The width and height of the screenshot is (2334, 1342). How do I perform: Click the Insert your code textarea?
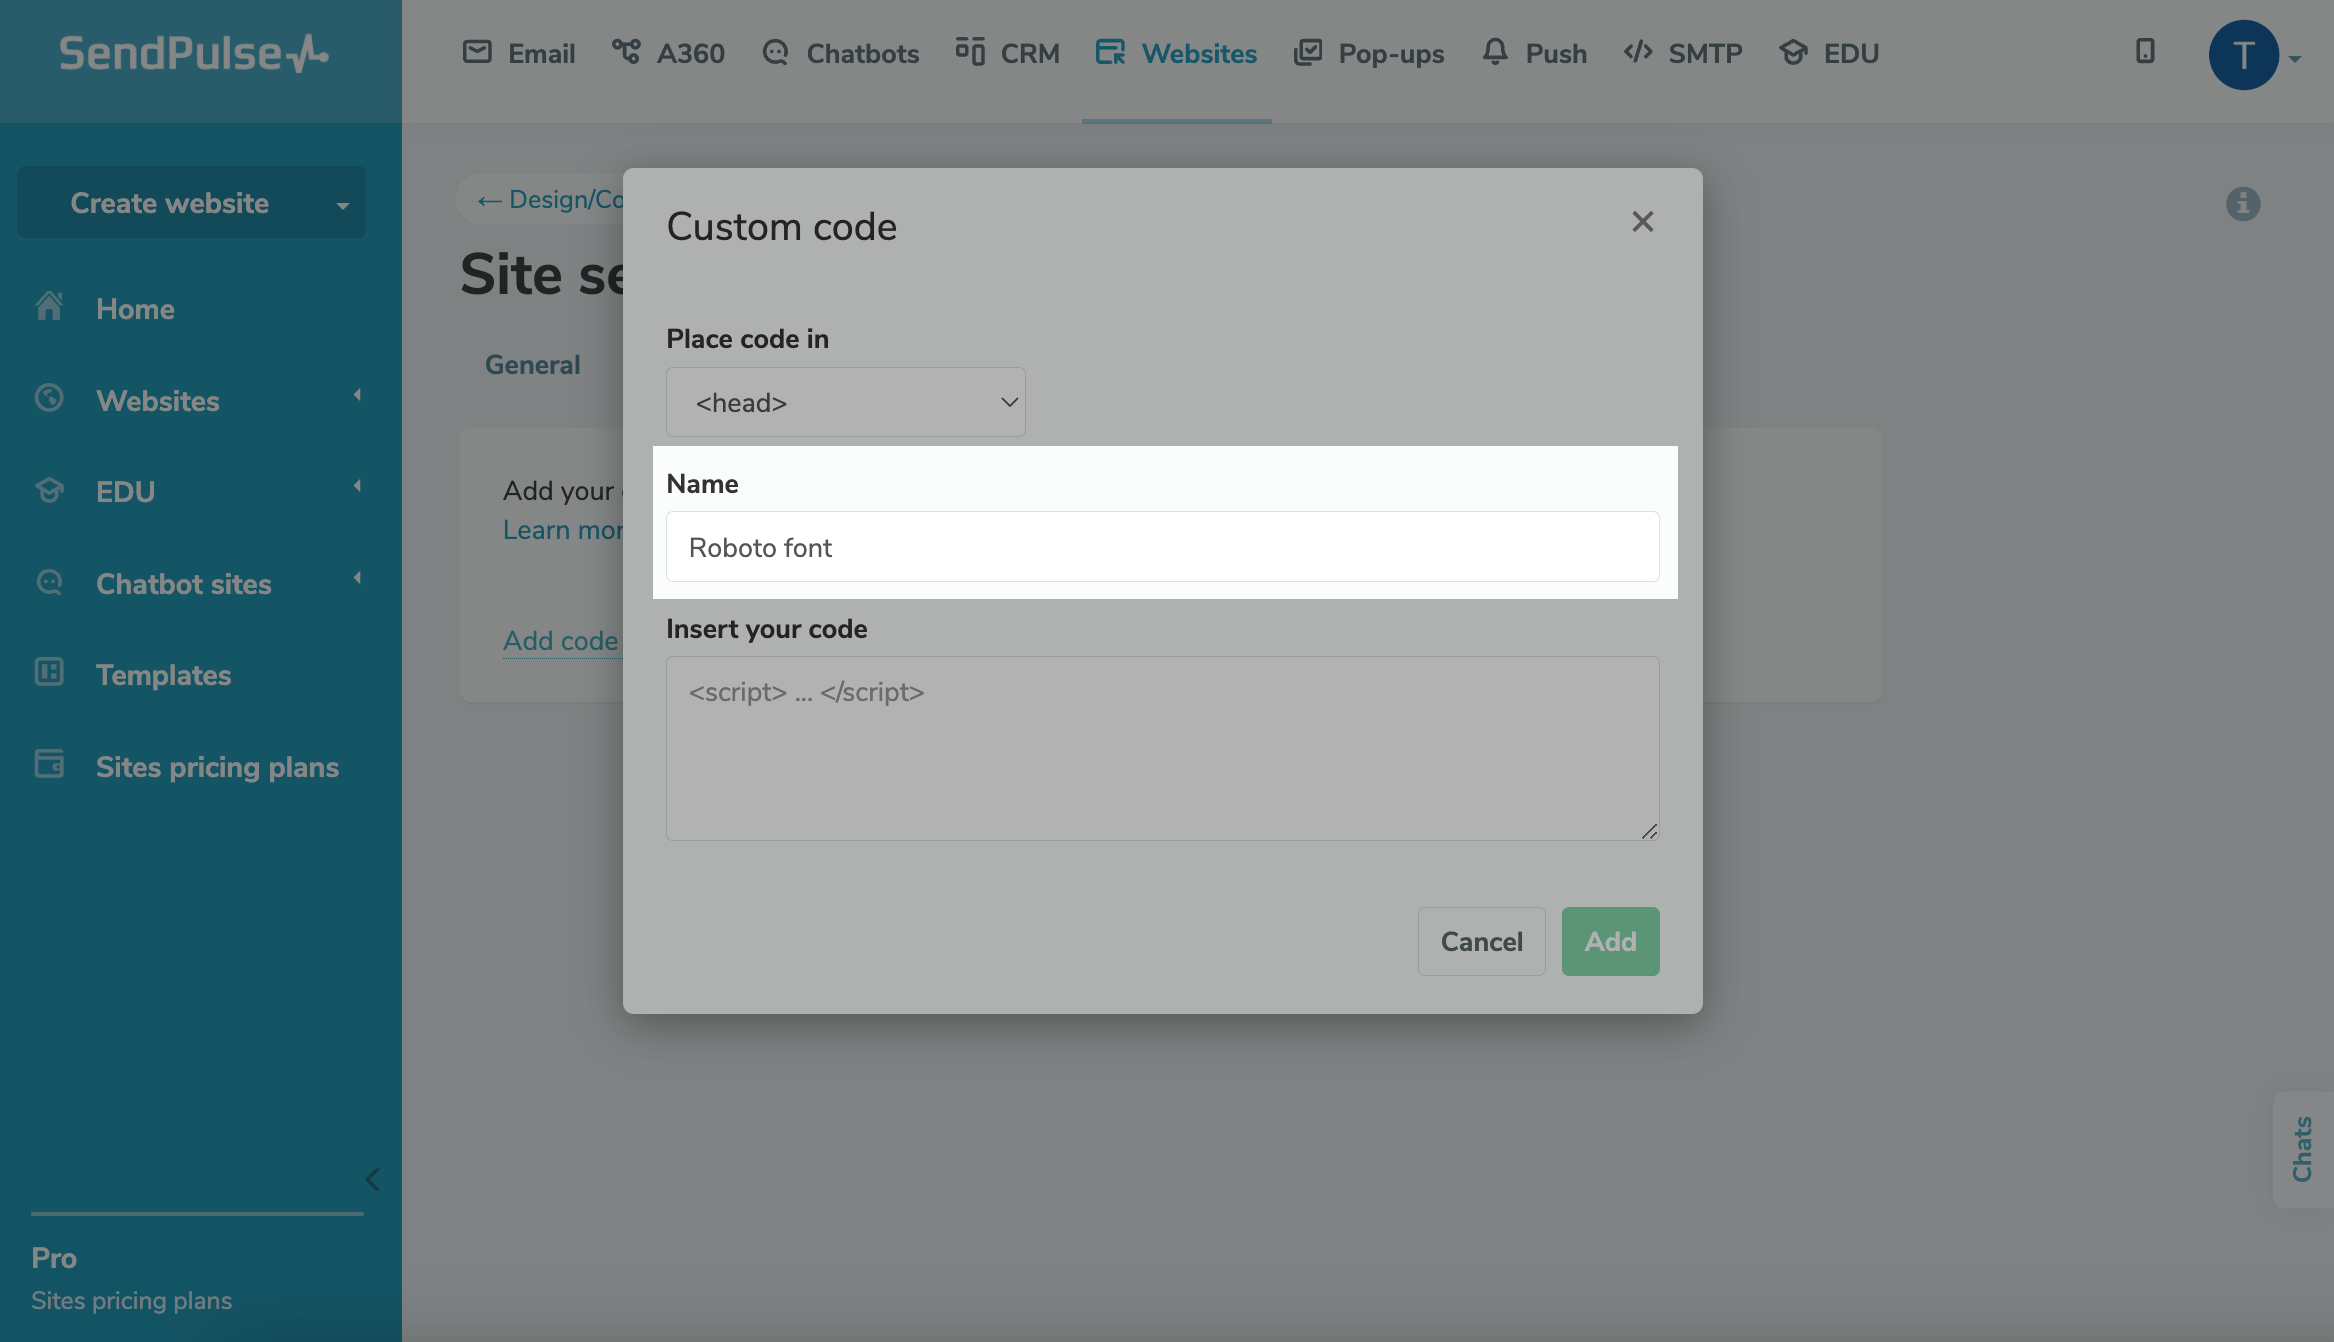click(x=1162, y=748)
